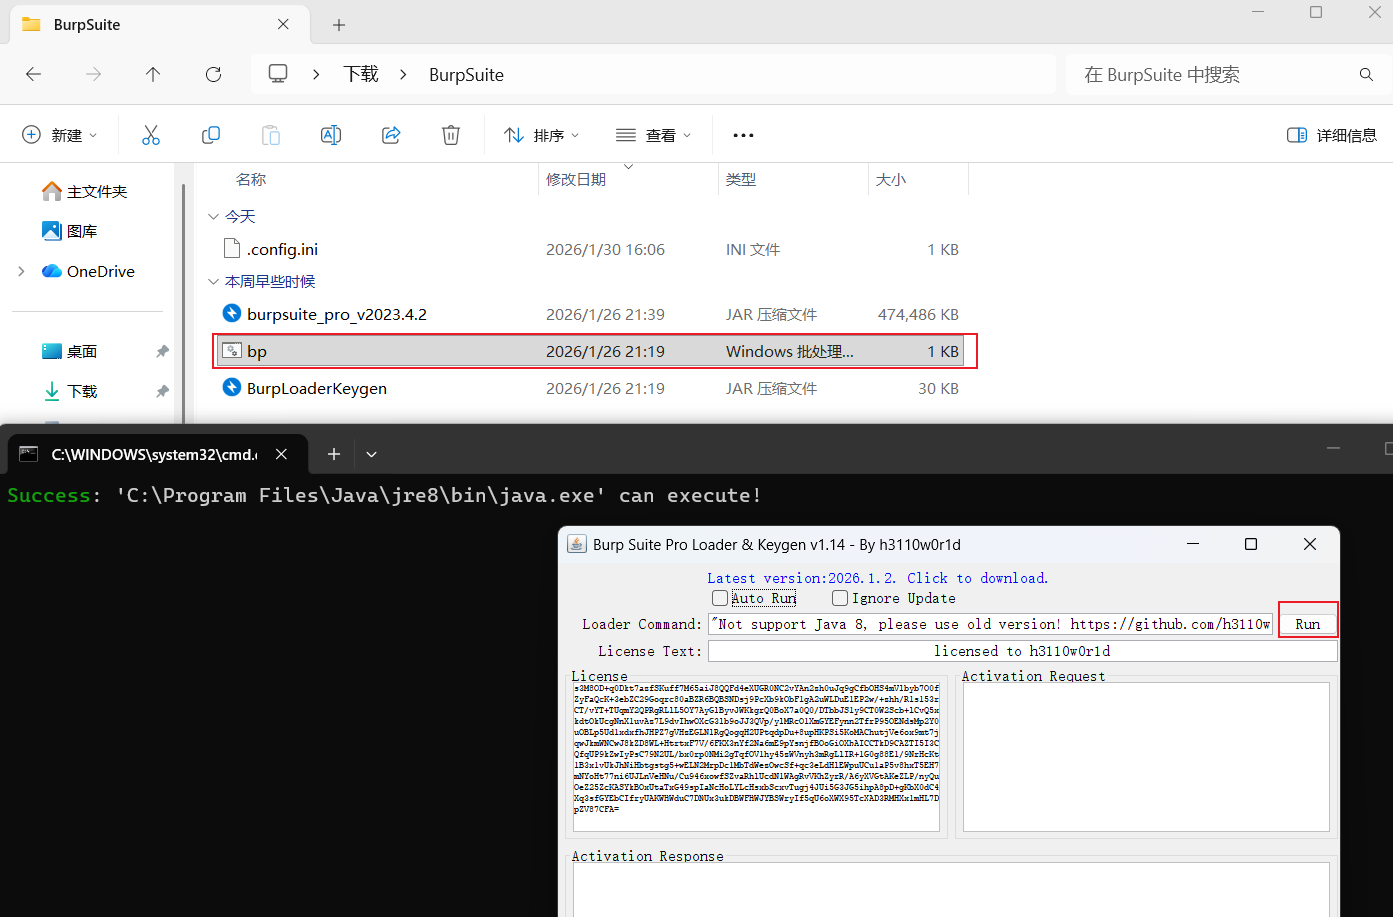Click the search magnifier icon
Viewport: 1393px width, 917px height.
click(x=1366, y=74)
